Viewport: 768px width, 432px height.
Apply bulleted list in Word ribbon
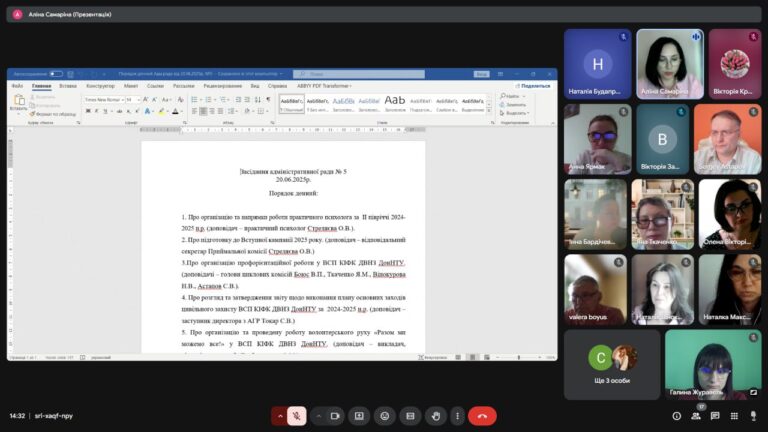[194, 99]
